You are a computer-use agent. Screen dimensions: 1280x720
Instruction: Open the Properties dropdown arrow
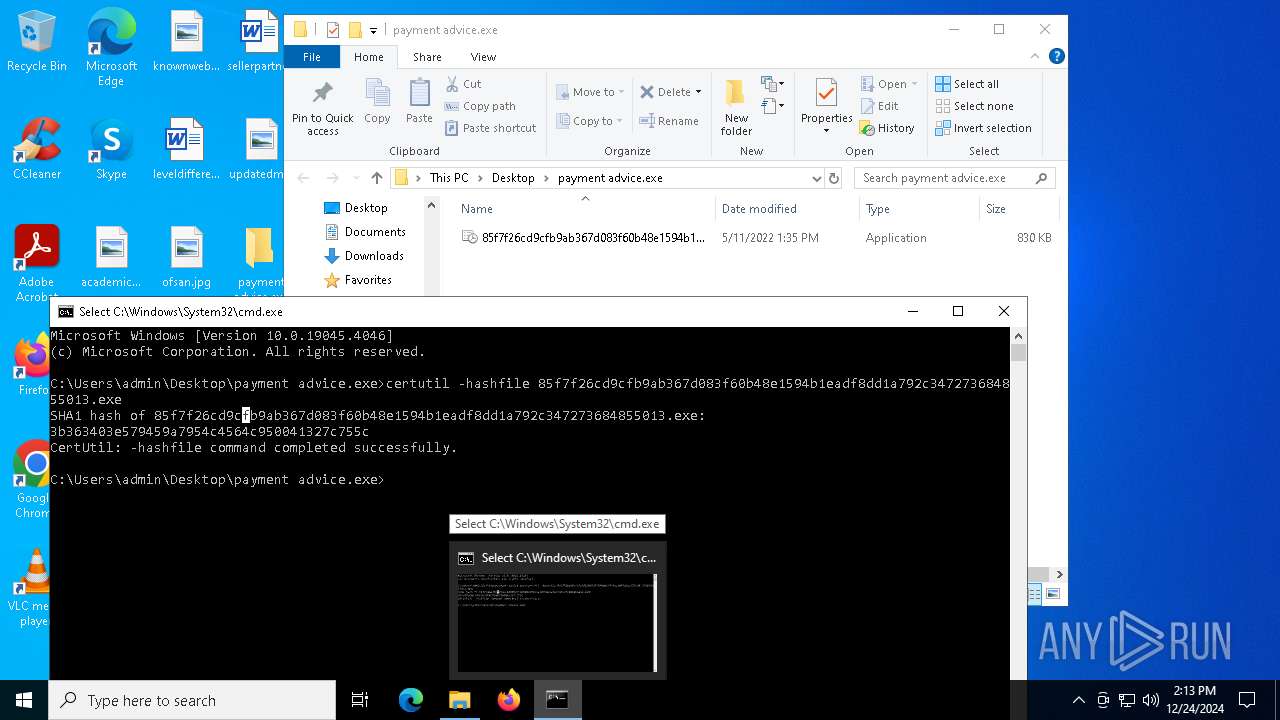pos(826,131)
